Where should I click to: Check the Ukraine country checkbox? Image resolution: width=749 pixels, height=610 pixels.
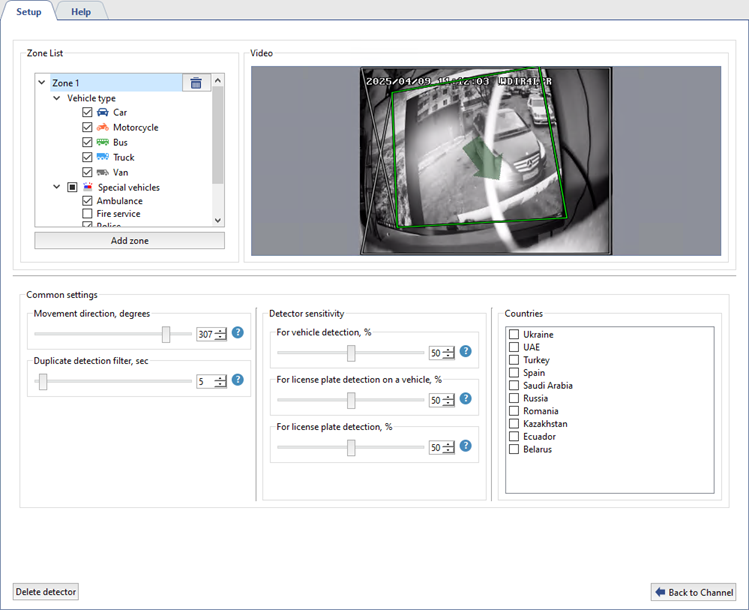point(514,335)
